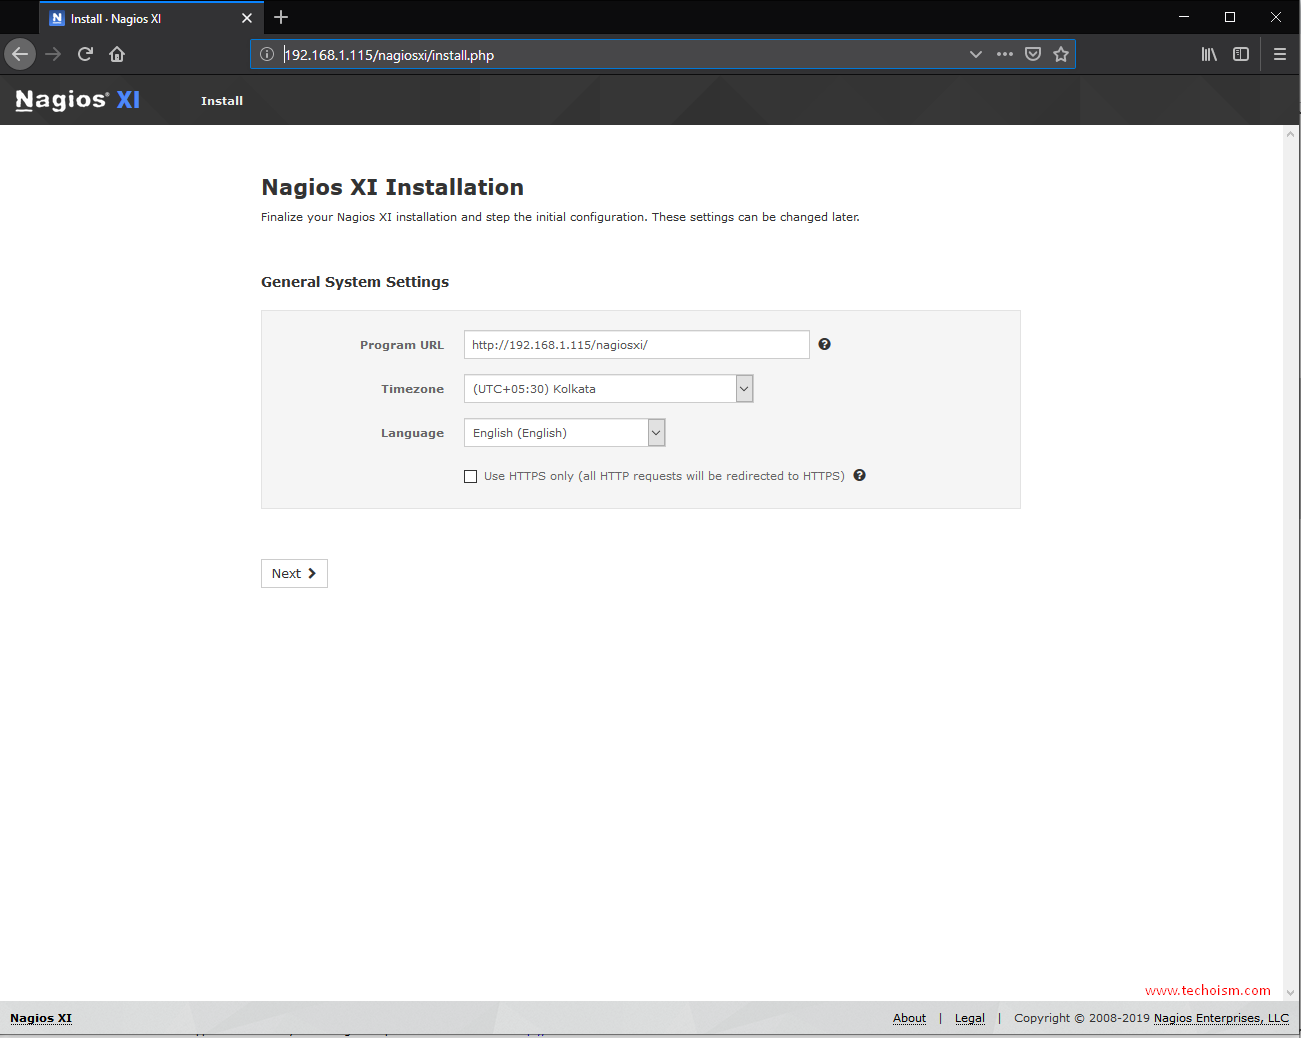Click the Nagios XI footer link
Image resolution: width=1301 pixels, height=1038 pixels.
(x=41, y=1018)
